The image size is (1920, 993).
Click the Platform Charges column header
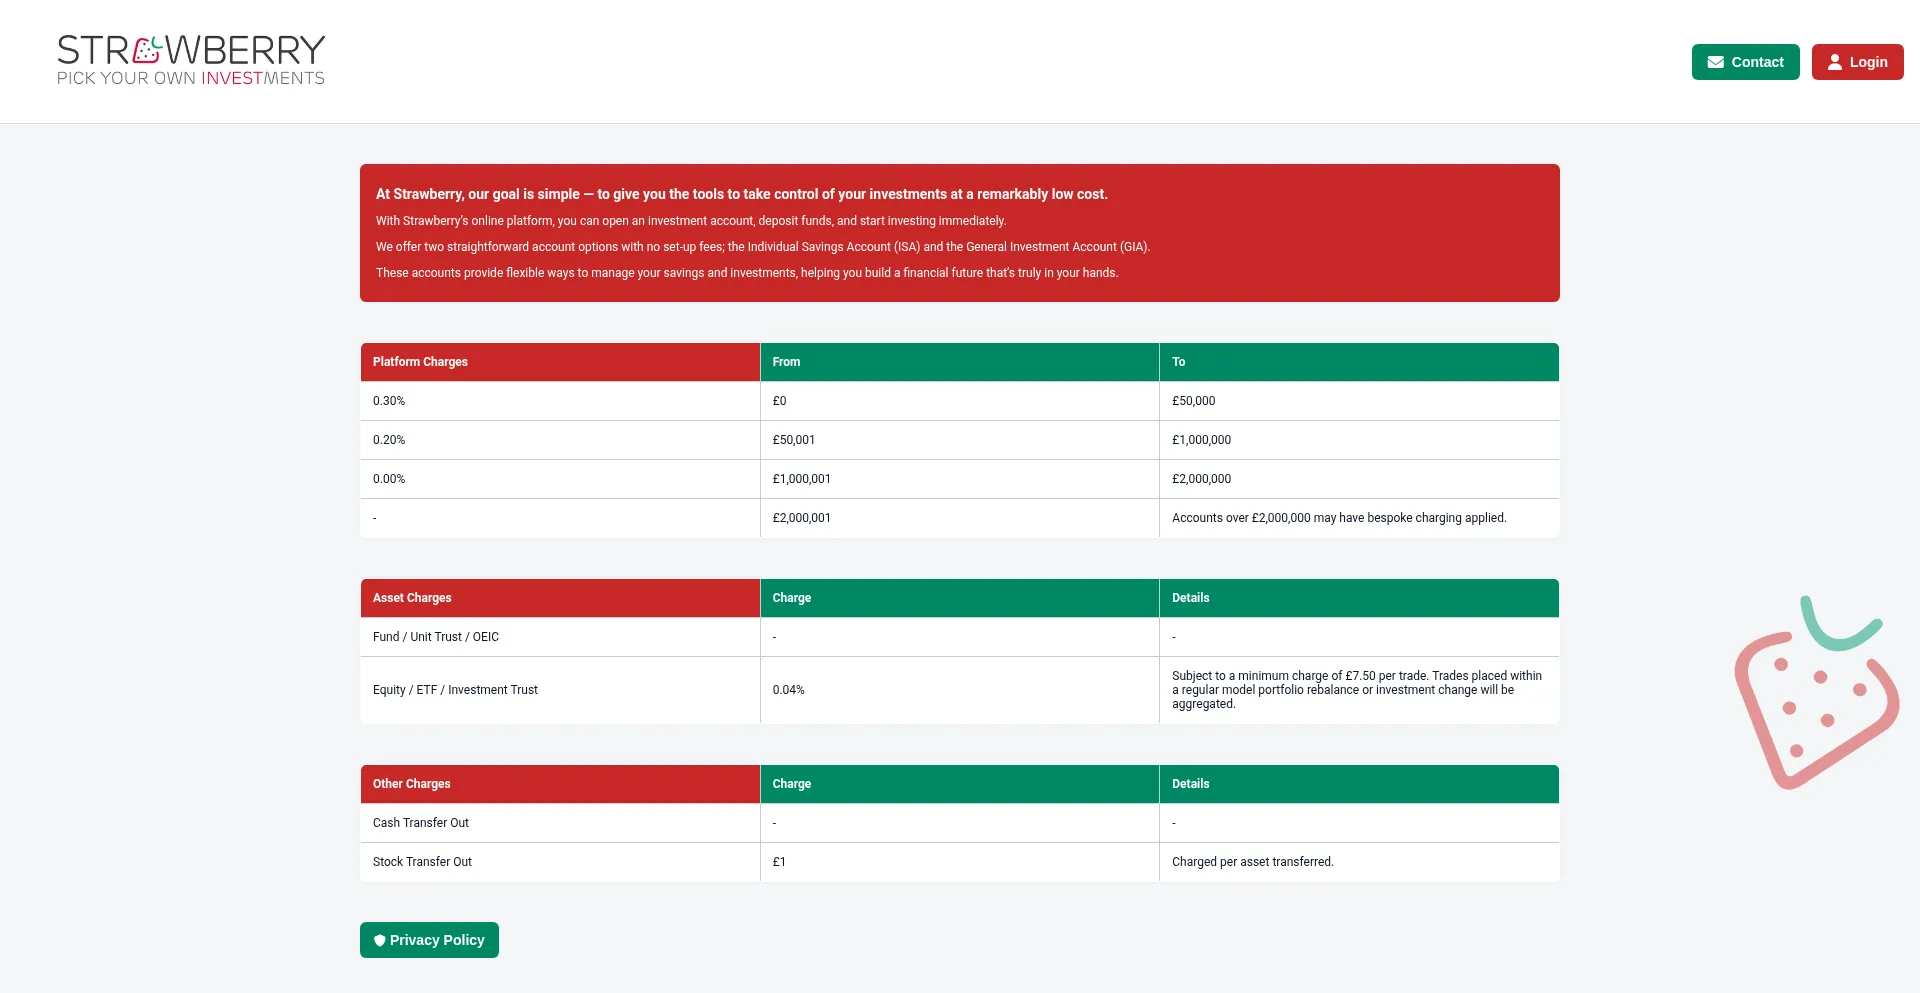pyautogui.click(x=560, y=362)
